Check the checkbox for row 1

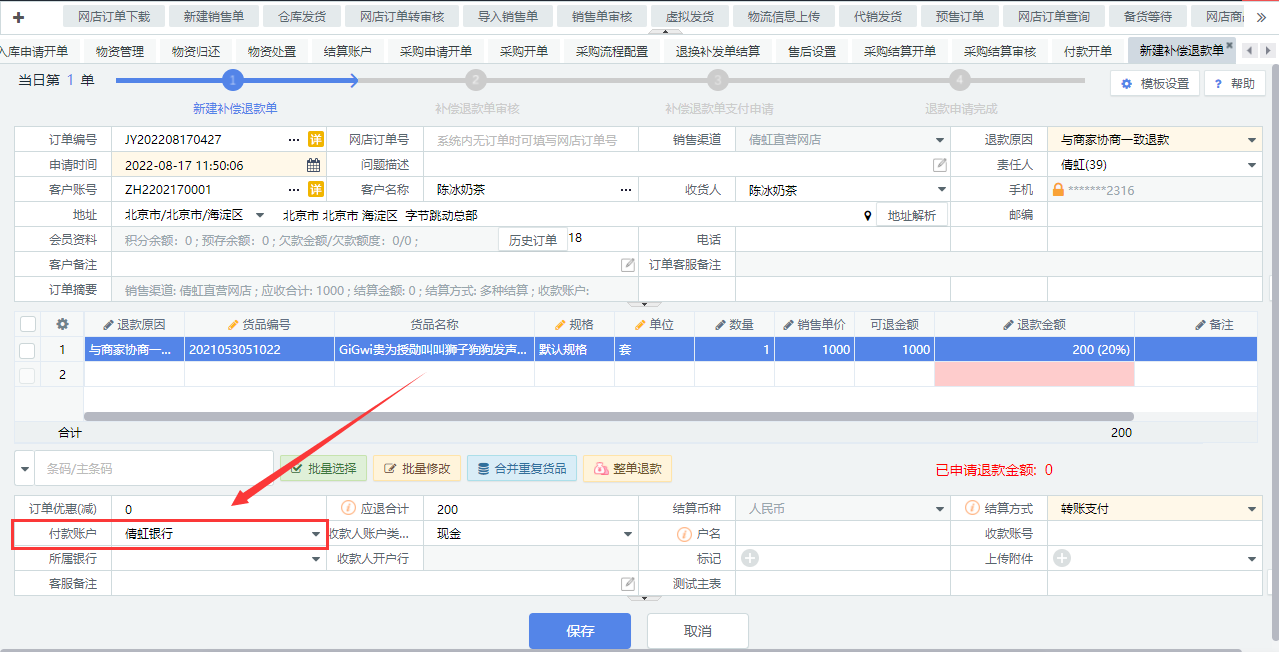[x=27, y=350]
